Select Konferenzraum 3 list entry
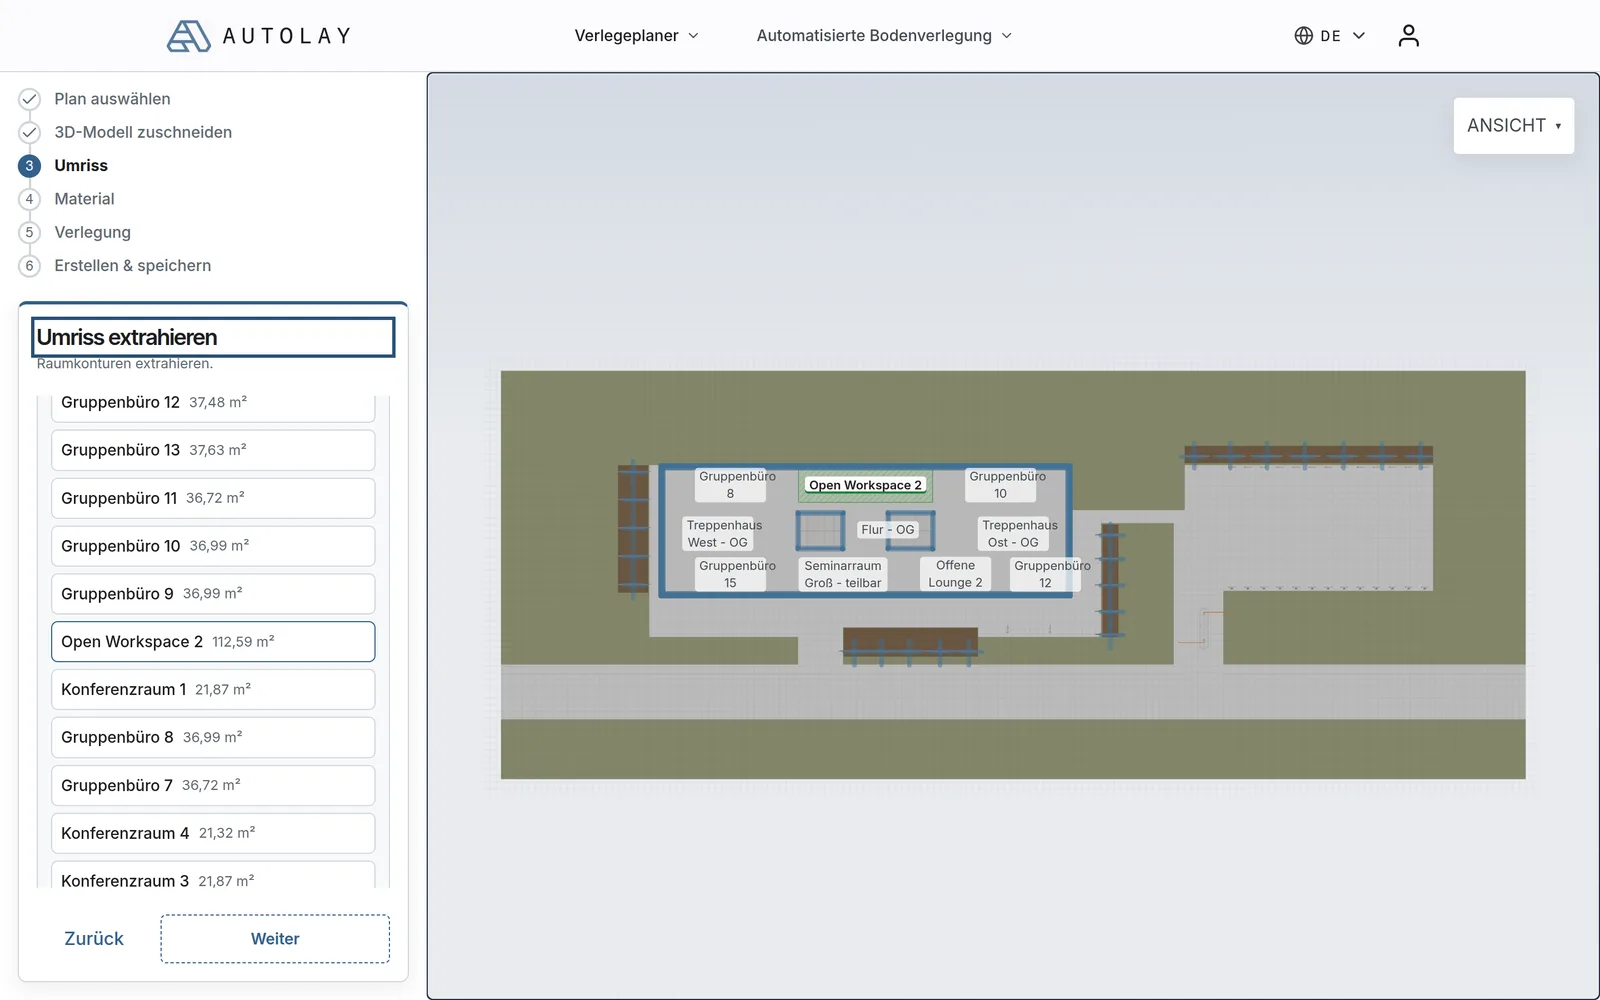Viewport: 1600px width, 1000px height. (213, 875)
